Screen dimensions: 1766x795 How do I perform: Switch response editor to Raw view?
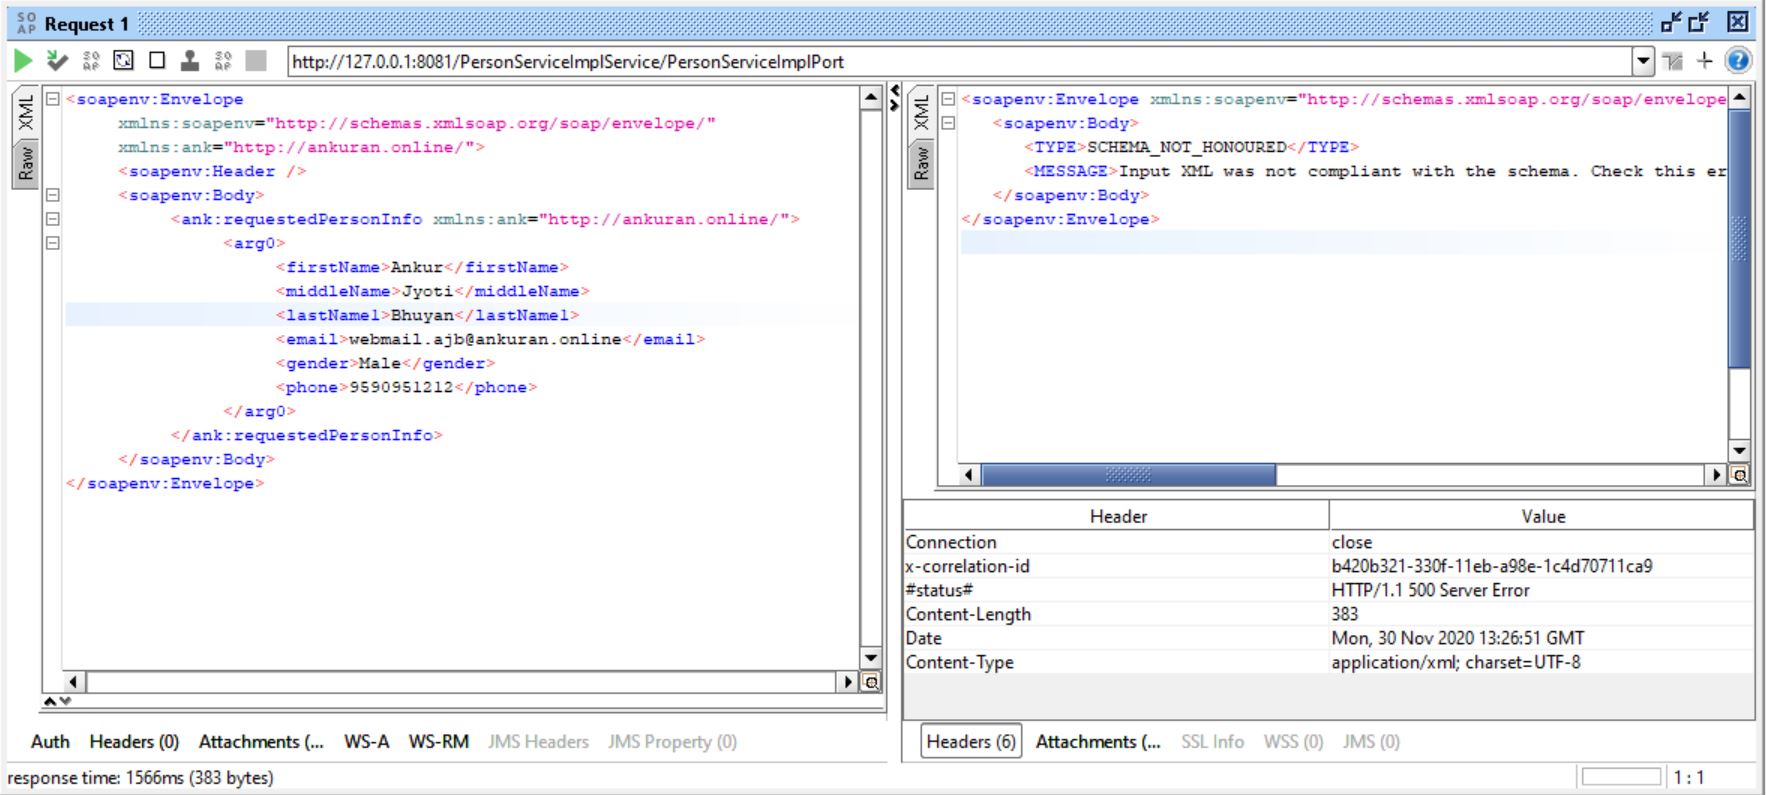[921, 163]
